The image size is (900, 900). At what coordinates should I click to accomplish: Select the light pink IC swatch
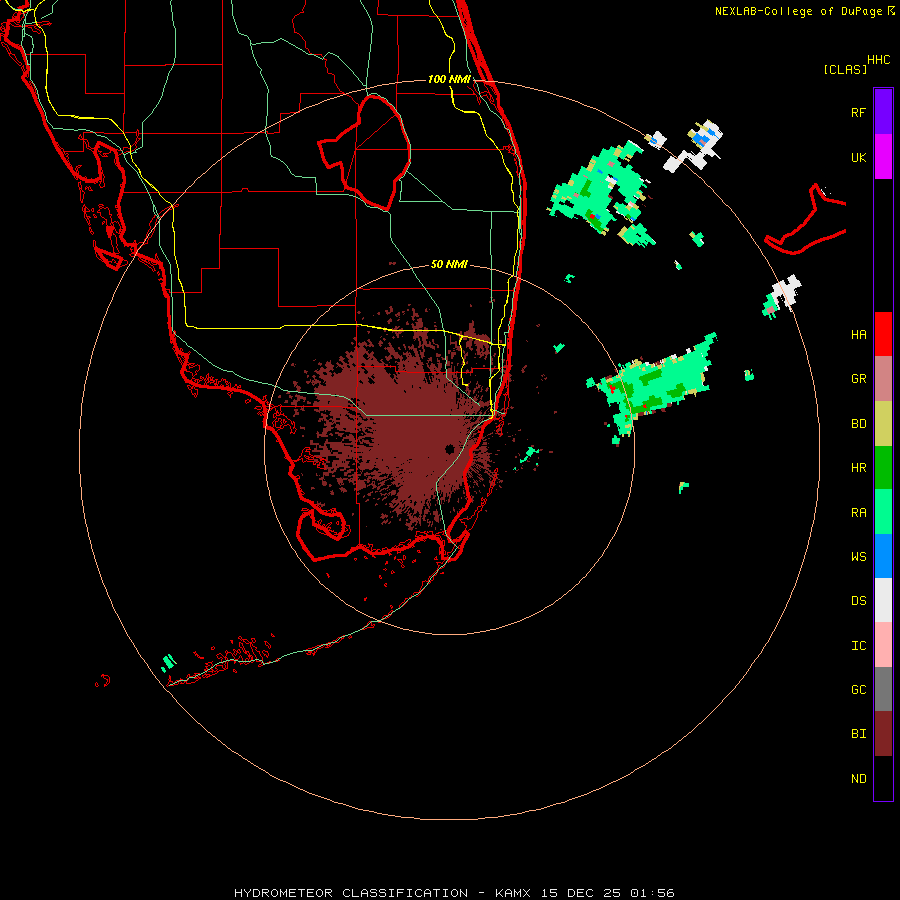883,645
